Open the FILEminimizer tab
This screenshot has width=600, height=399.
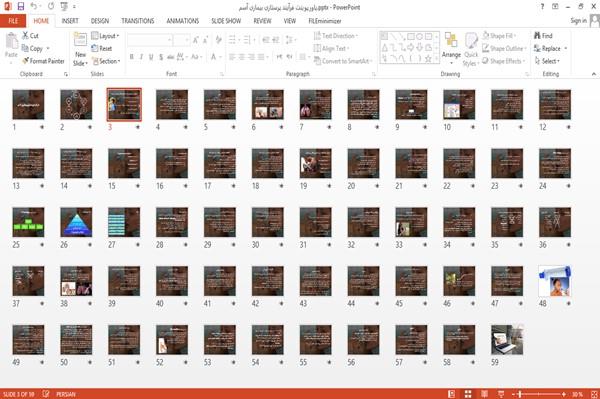(325, 21)
